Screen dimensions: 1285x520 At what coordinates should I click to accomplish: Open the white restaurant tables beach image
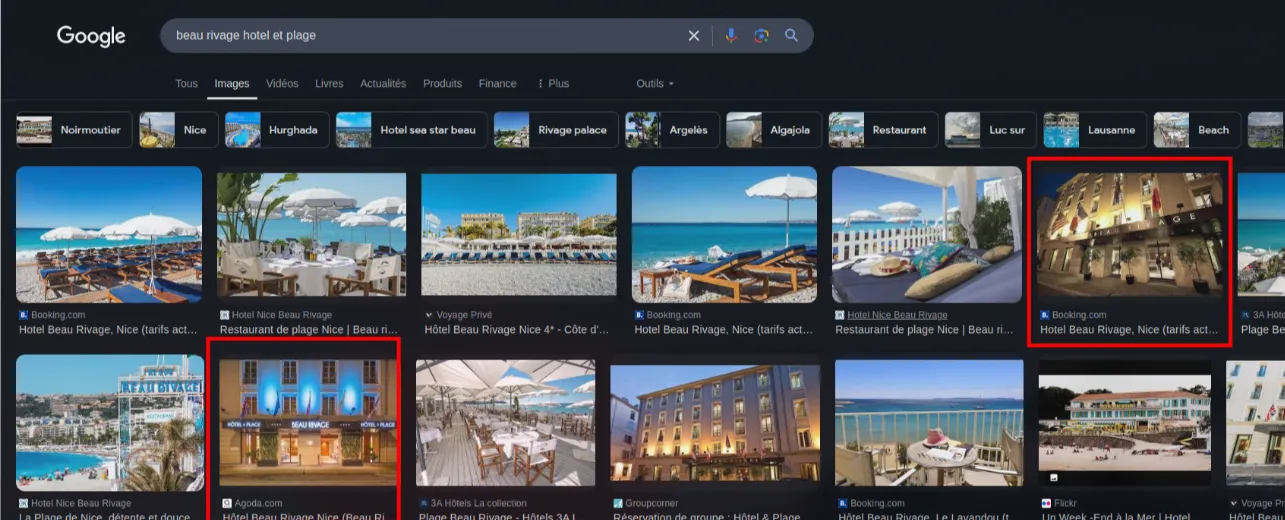[312, 235]
